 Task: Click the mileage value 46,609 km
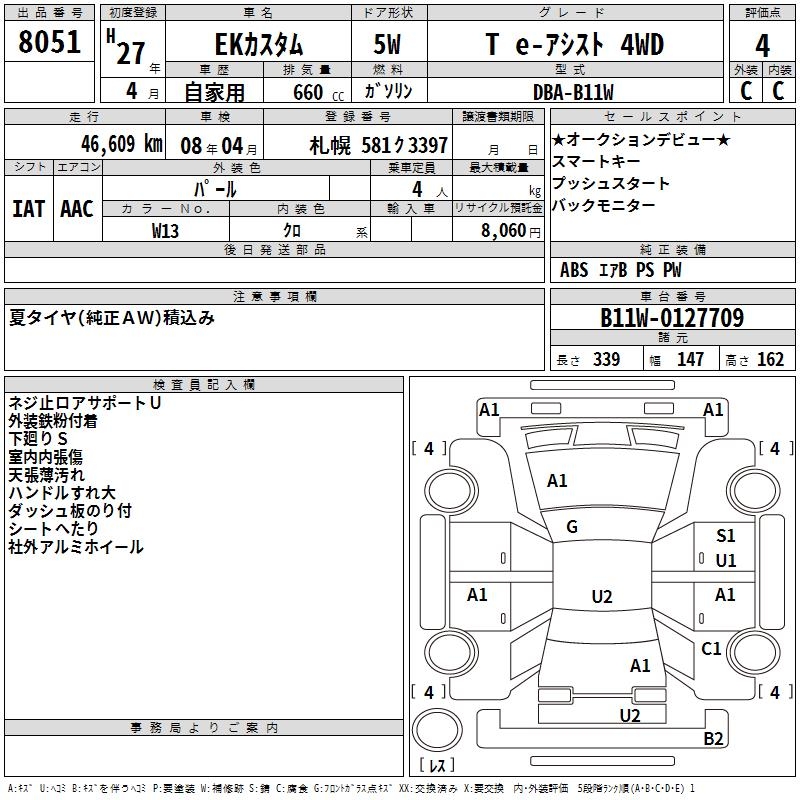[x=100, y=144]
